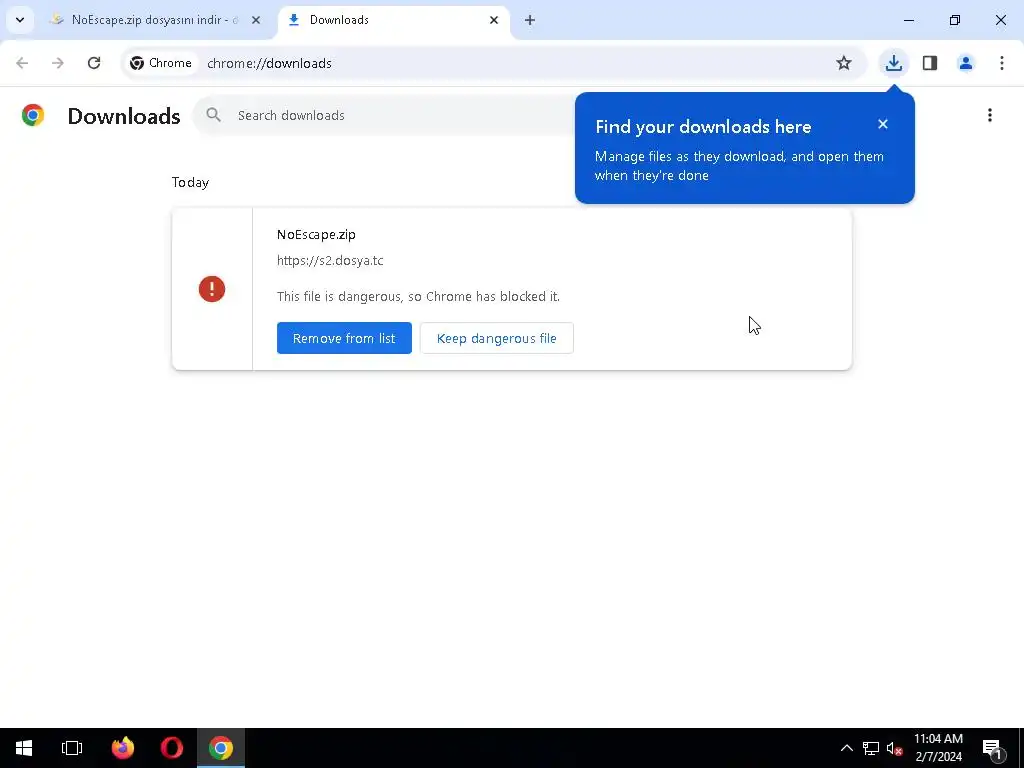Open Chrome's three-dot main menu
The width and height of the screenshot is (1024, 768).
[1002, 63]
